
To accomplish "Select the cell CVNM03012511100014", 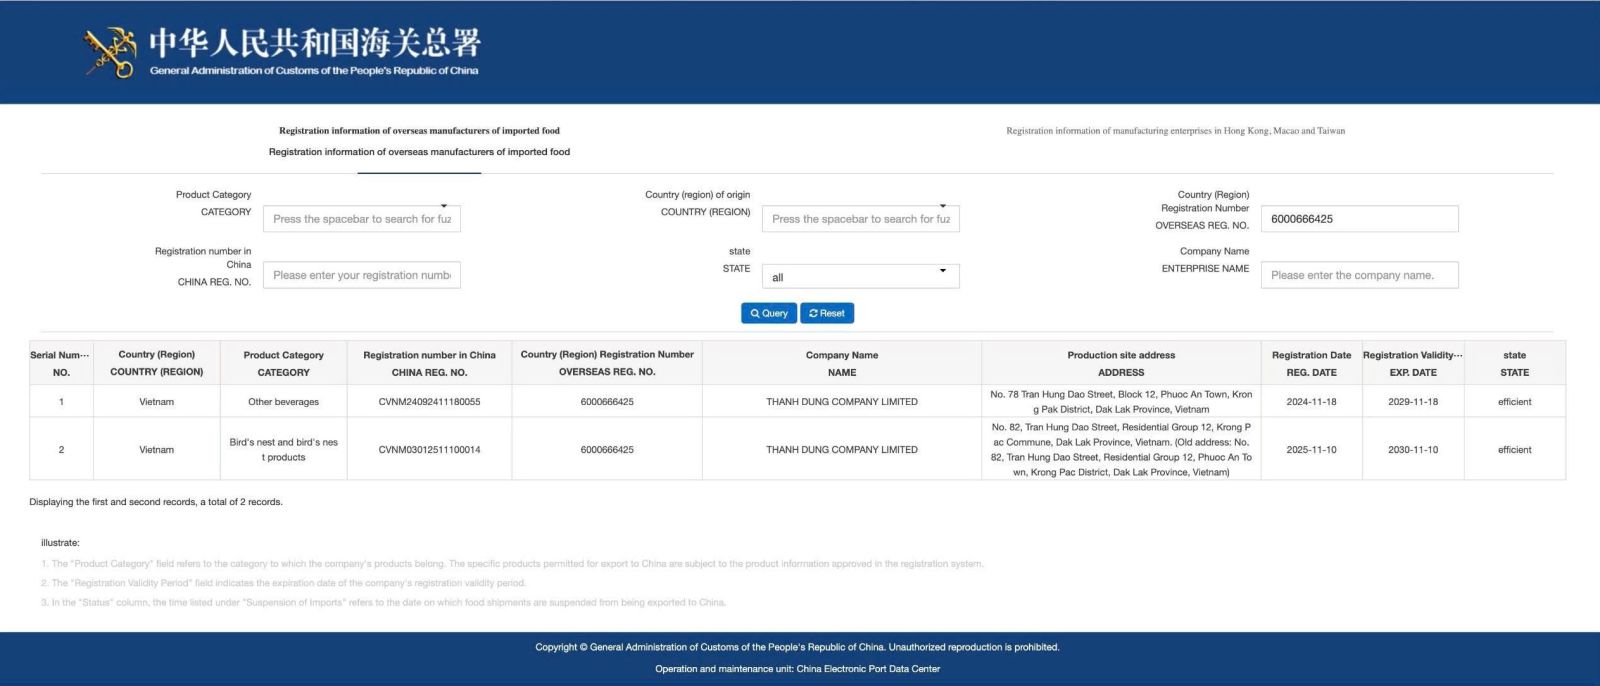I will pyautogui.click(x=430, y=450).
